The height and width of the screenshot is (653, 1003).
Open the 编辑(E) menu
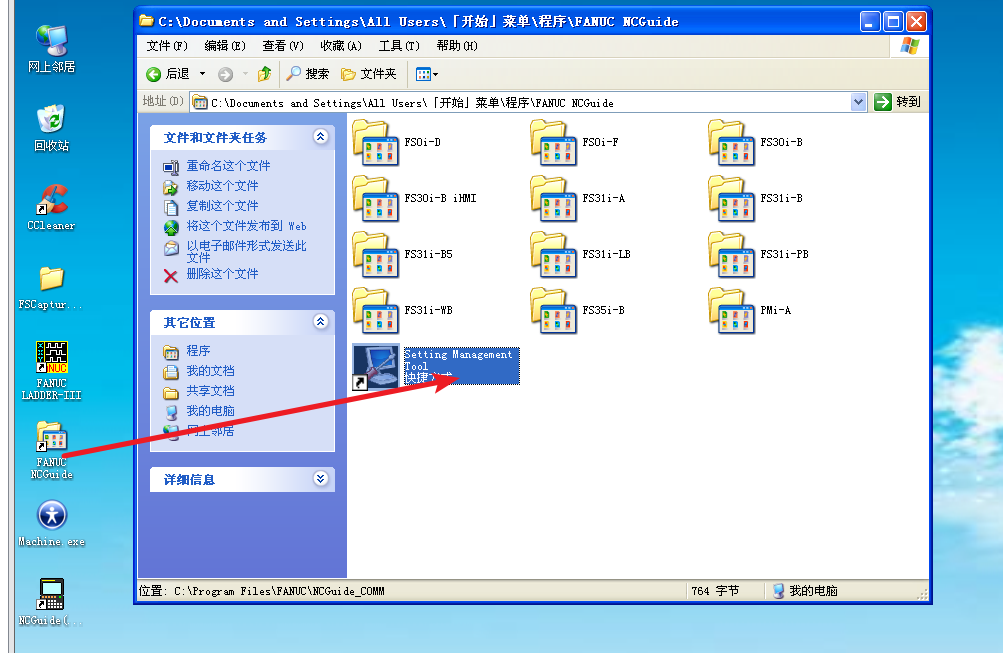tap(225, 46)
